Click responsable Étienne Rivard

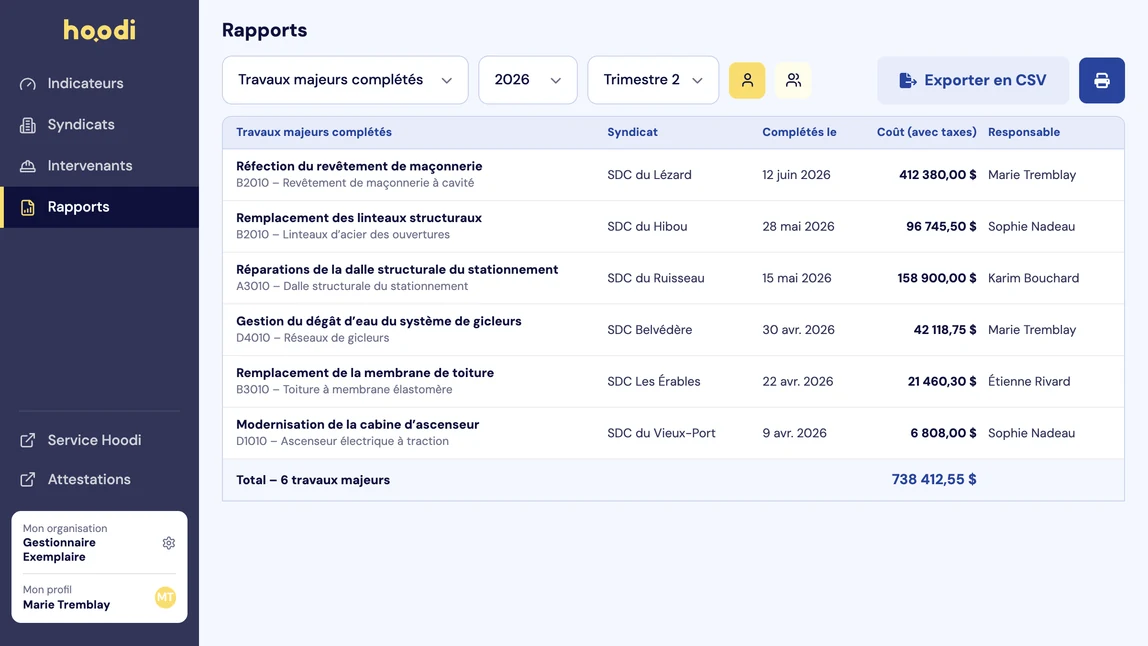[1029, 382]
